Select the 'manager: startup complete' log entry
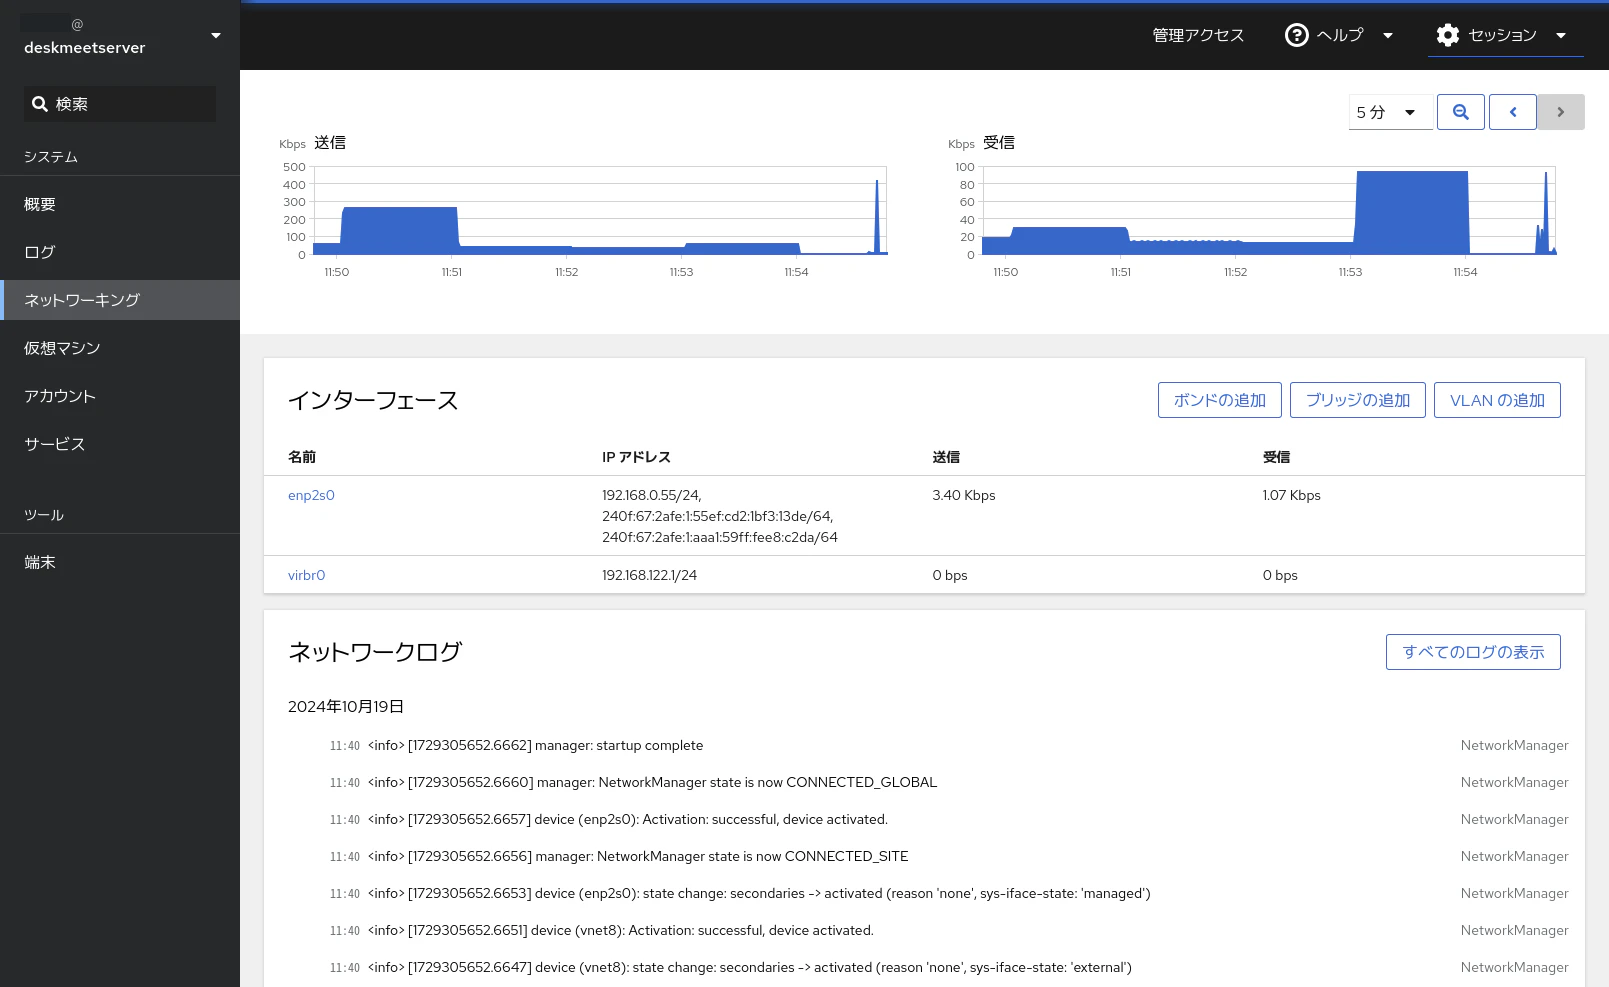This screenshot has width=1609, height=987. click(925, 745)
